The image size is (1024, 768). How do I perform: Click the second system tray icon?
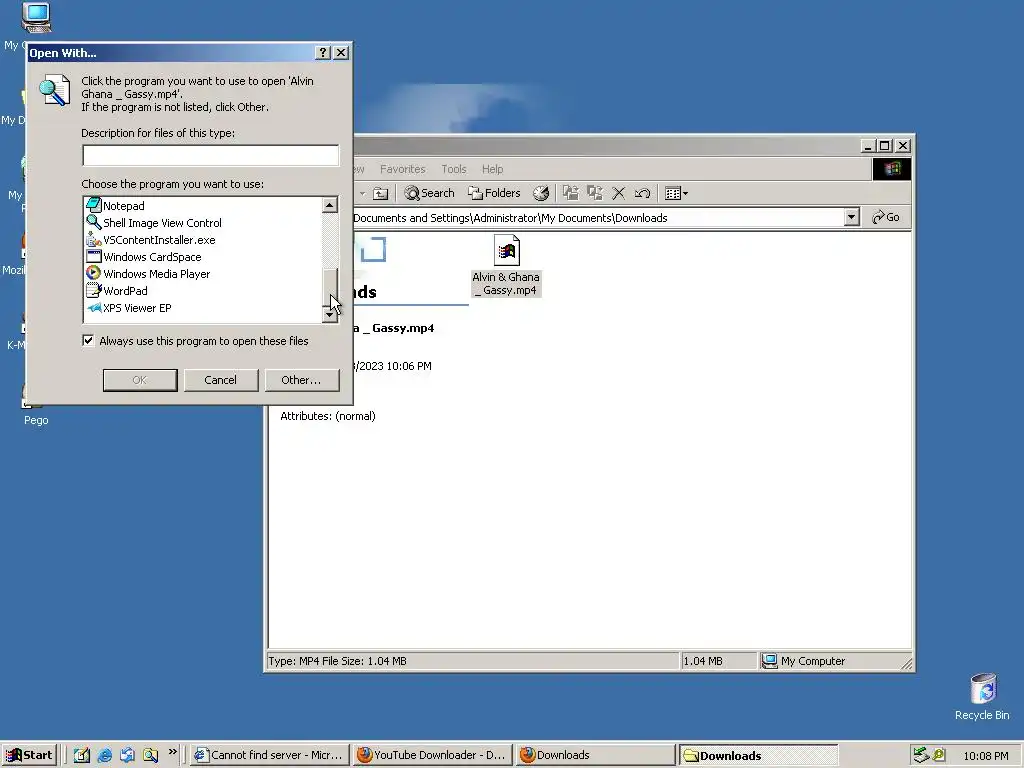pyautogui.click(x=939, y=755)
